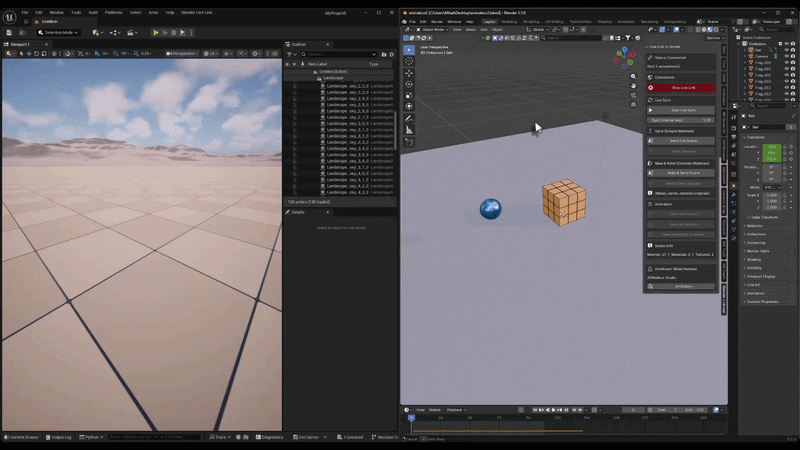Select the Blender Select Box tool
The height and width of the screenshot is (450, 800).
coord(409,50)
